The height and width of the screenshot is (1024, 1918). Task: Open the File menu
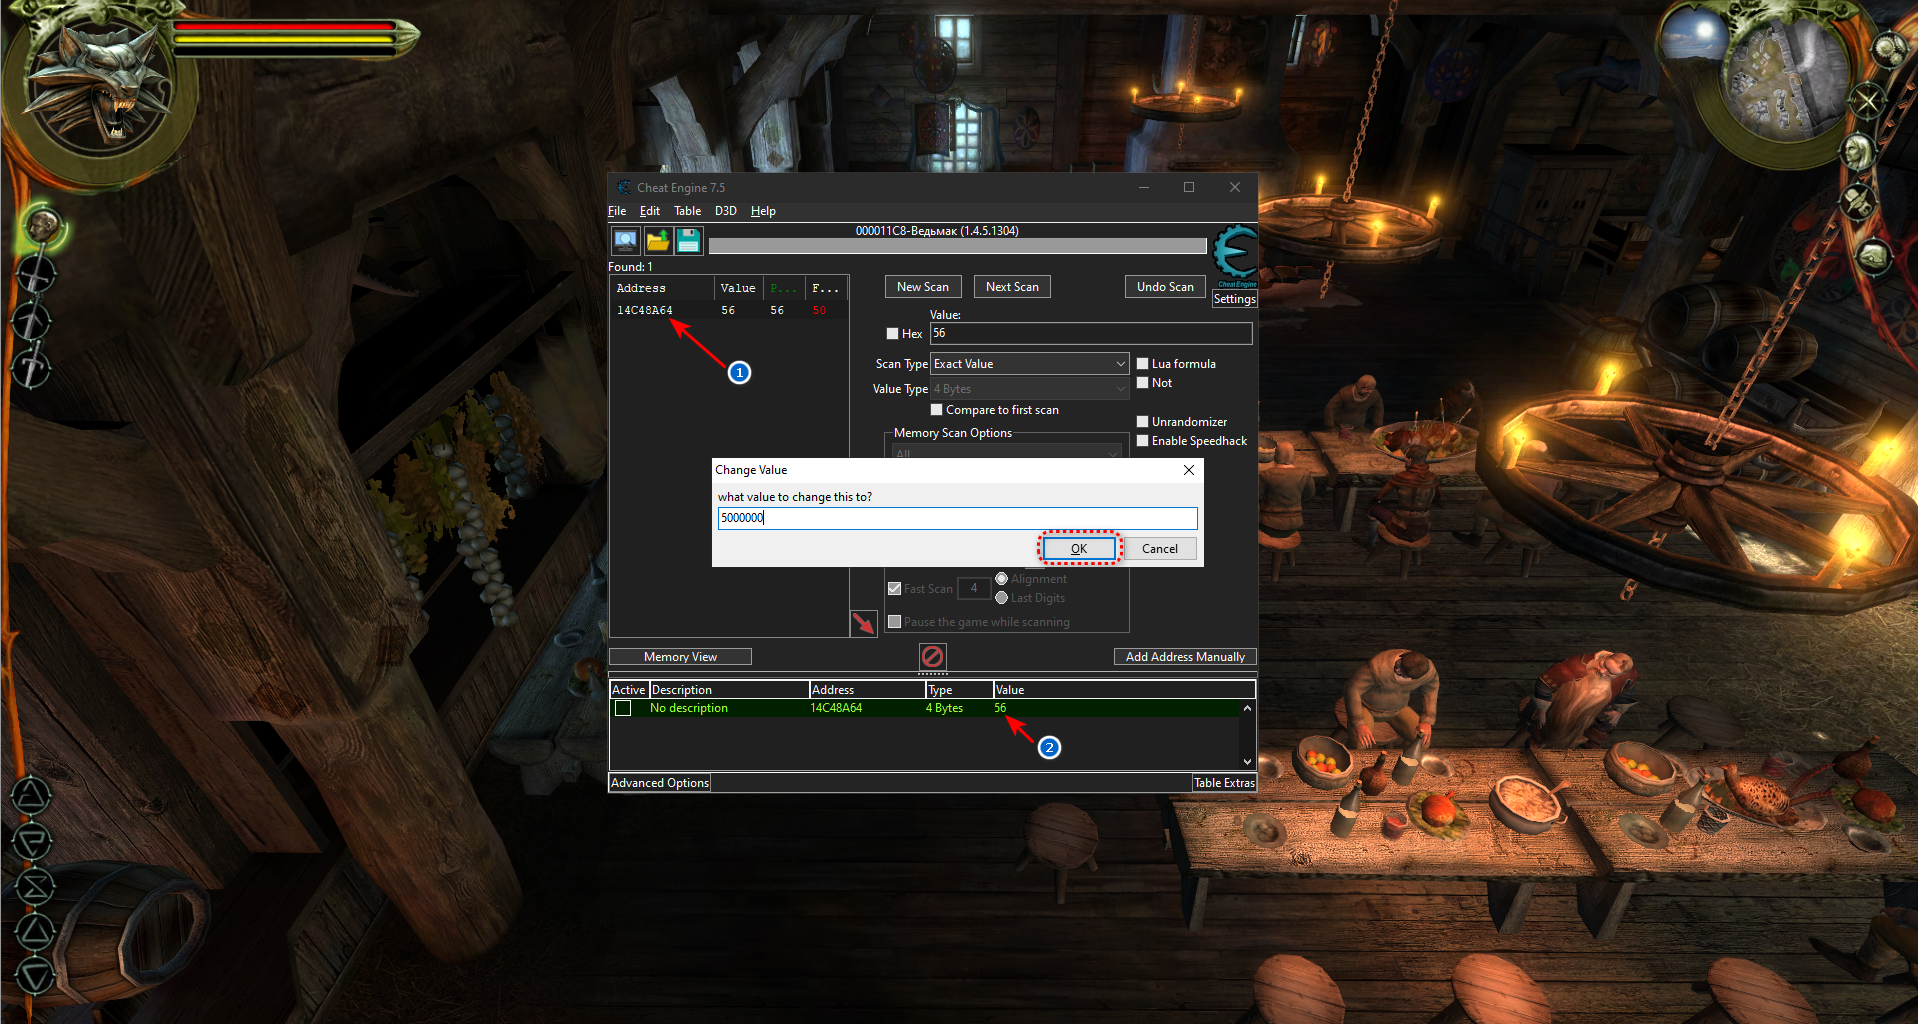(617, 211)
